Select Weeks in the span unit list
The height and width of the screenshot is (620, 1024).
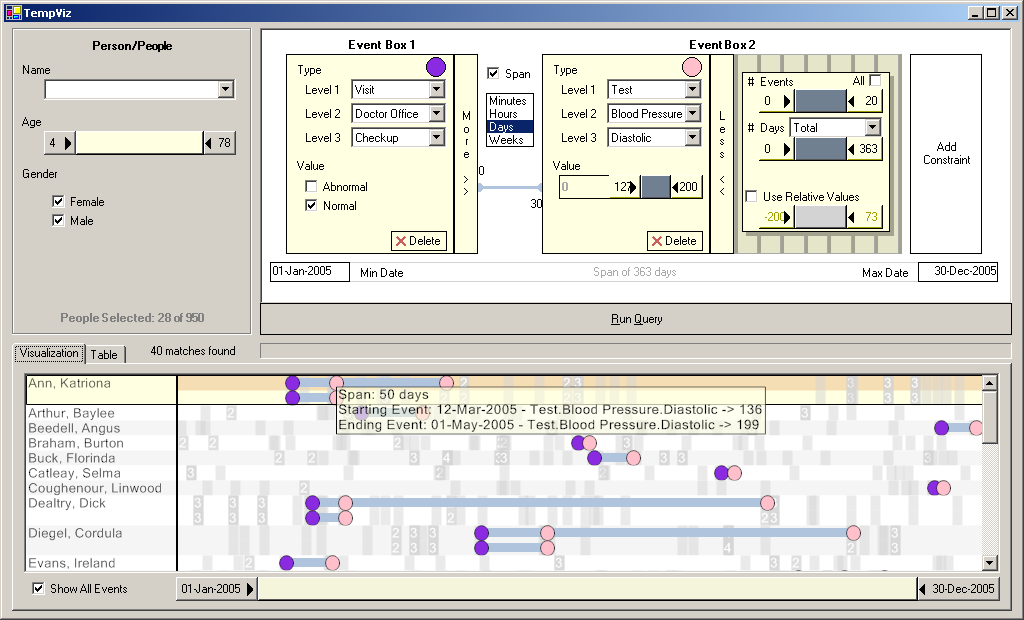[x=507, y=139]
